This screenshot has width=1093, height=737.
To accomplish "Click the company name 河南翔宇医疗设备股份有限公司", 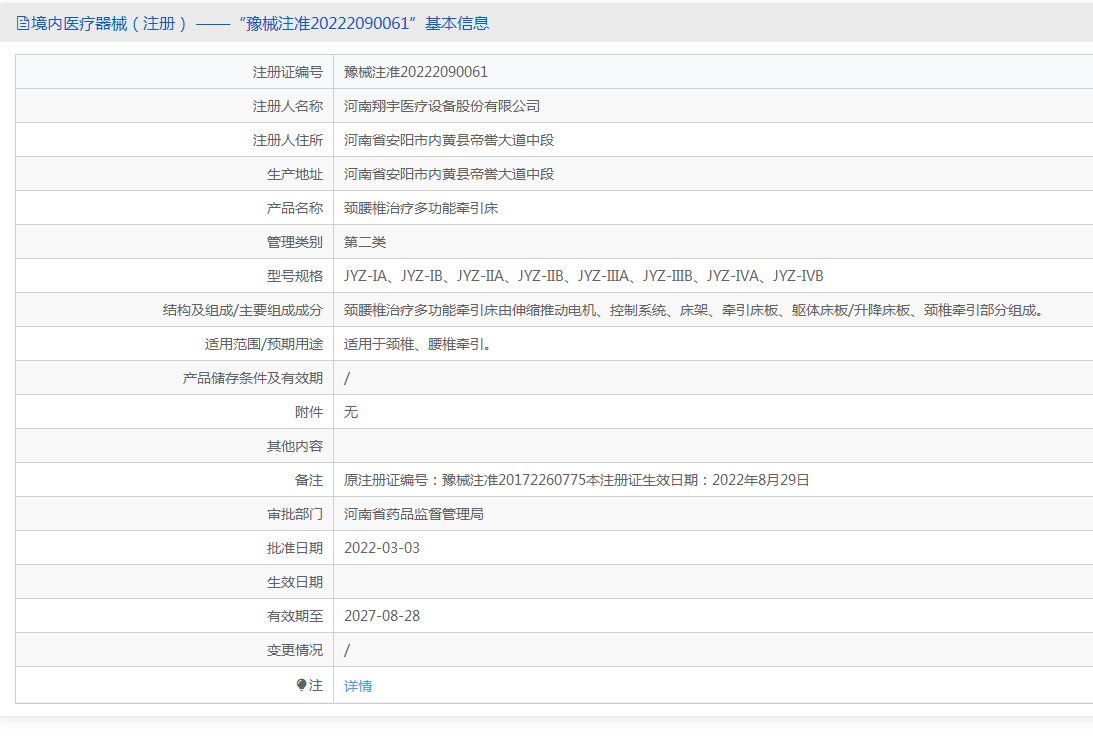I will (x=441, y=106).
